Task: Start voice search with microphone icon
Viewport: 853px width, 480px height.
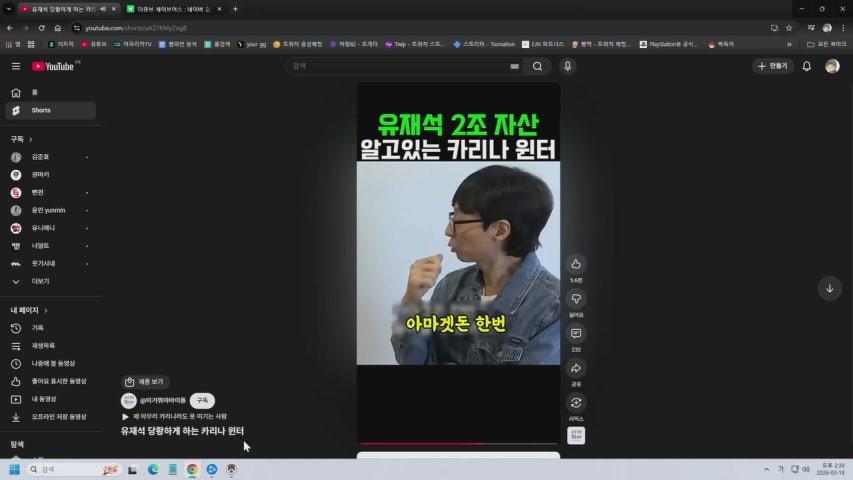Action: (567, 66)
